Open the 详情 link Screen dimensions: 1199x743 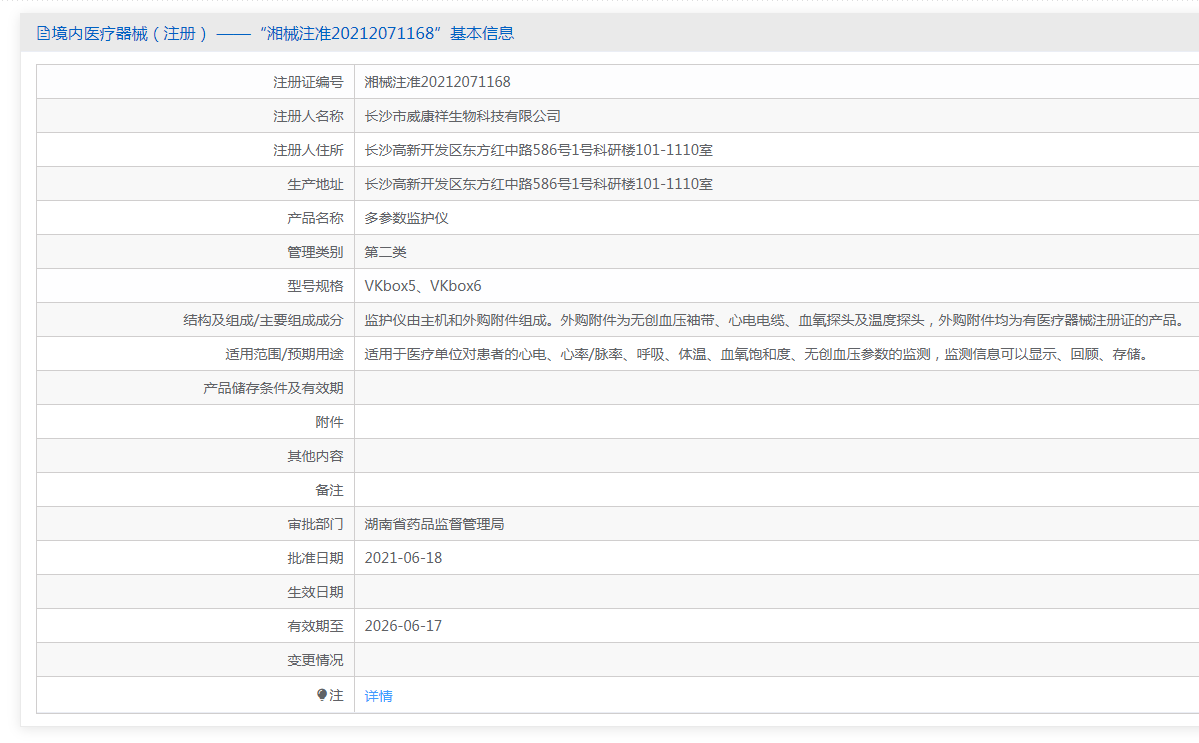378,696
